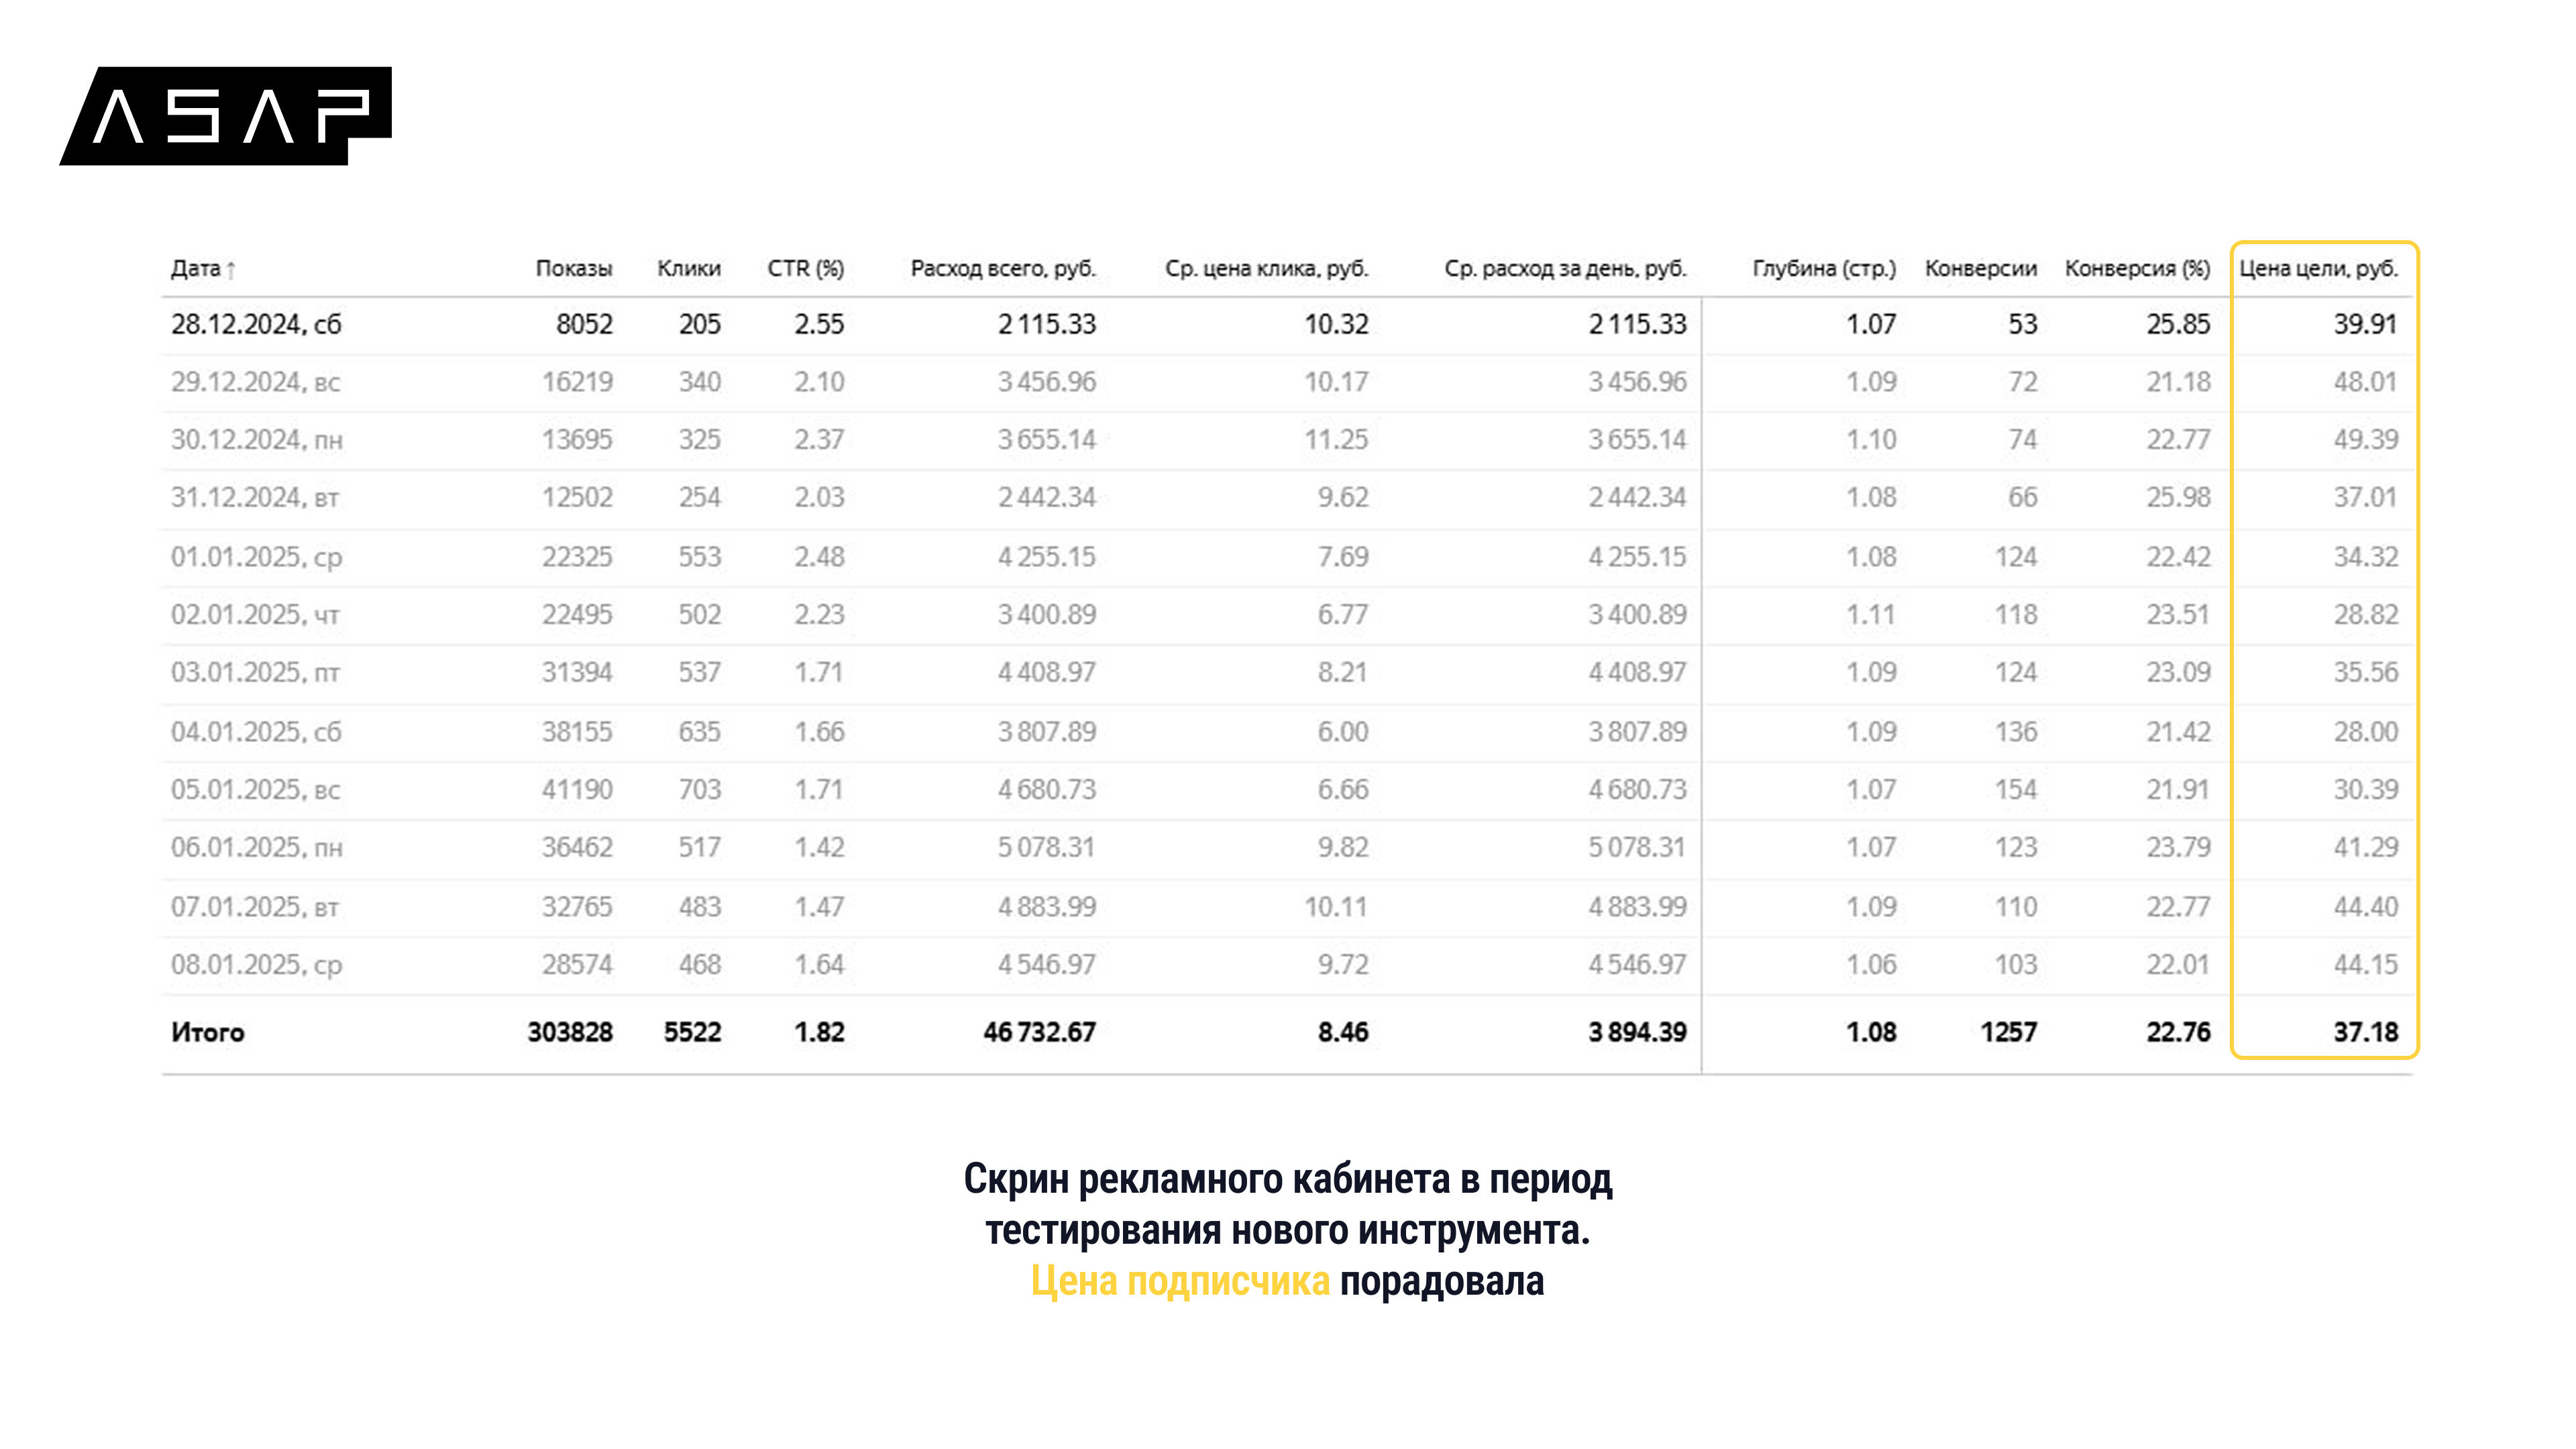Viewport: 2576px width, 1449px height.
Task: Click the Глубина (стр.) column header
Action: (1823, 269)
